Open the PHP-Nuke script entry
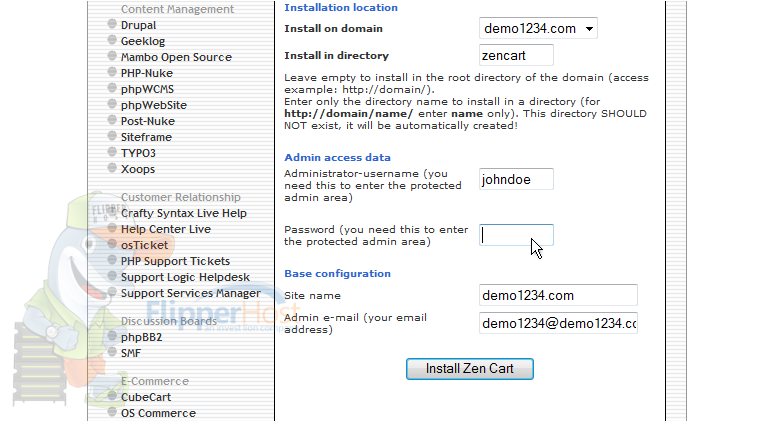This screenshot has height=422, width=776. coord(146,73)
